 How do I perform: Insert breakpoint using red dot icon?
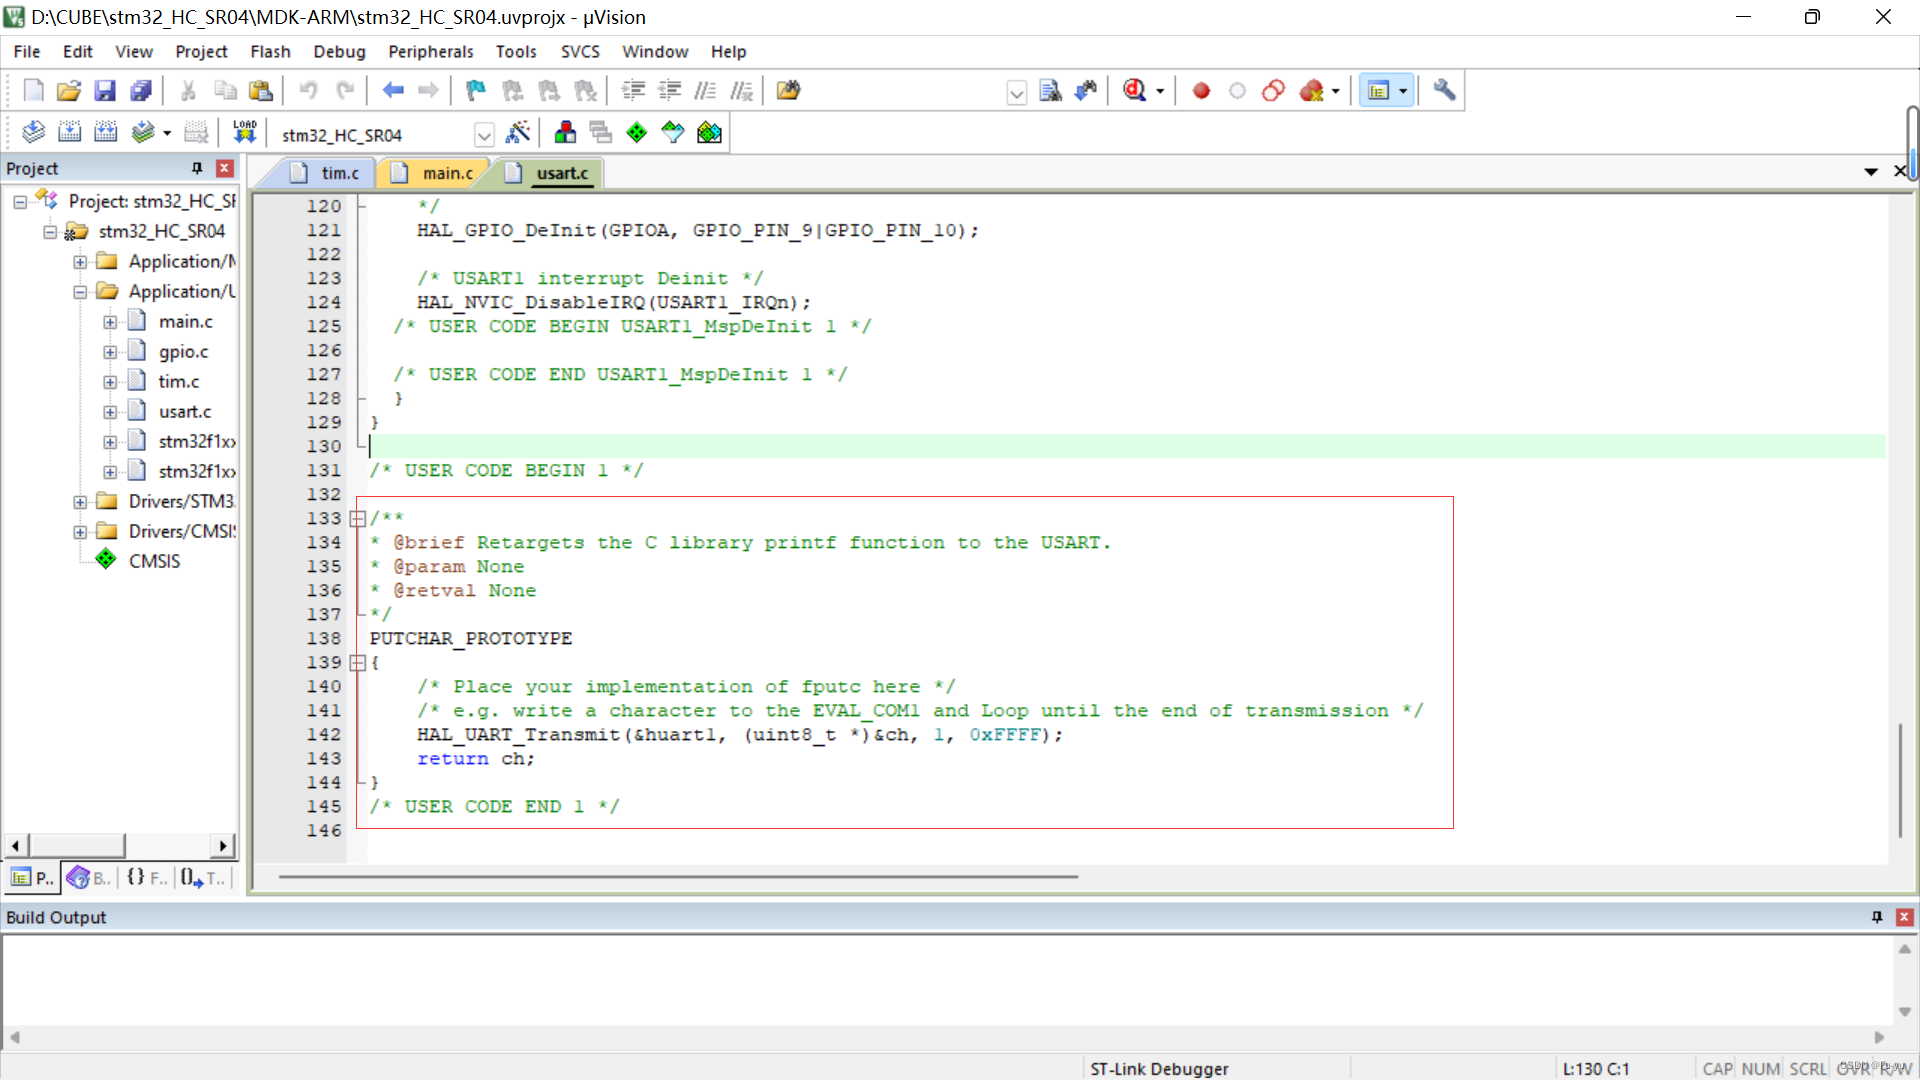click(1201, 91)
